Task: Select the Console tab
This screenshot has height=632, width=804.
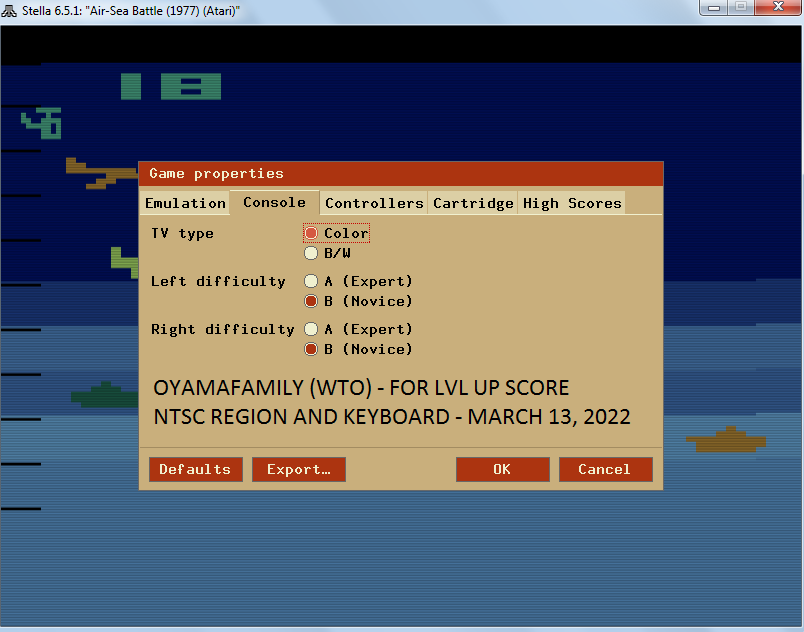Action: coord(274,202)
